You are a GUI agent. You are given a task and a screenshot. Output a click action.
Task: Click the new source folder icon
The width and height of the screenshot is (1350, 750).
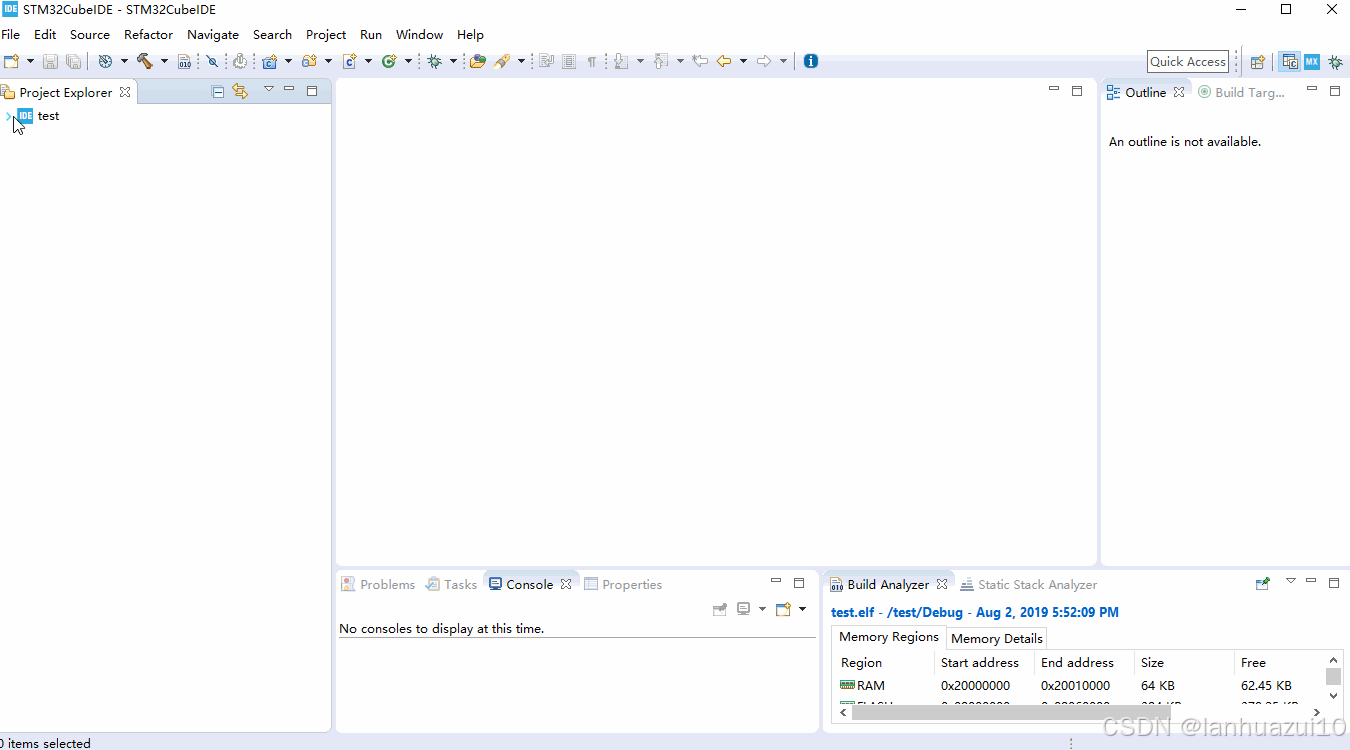pos(309,61)
